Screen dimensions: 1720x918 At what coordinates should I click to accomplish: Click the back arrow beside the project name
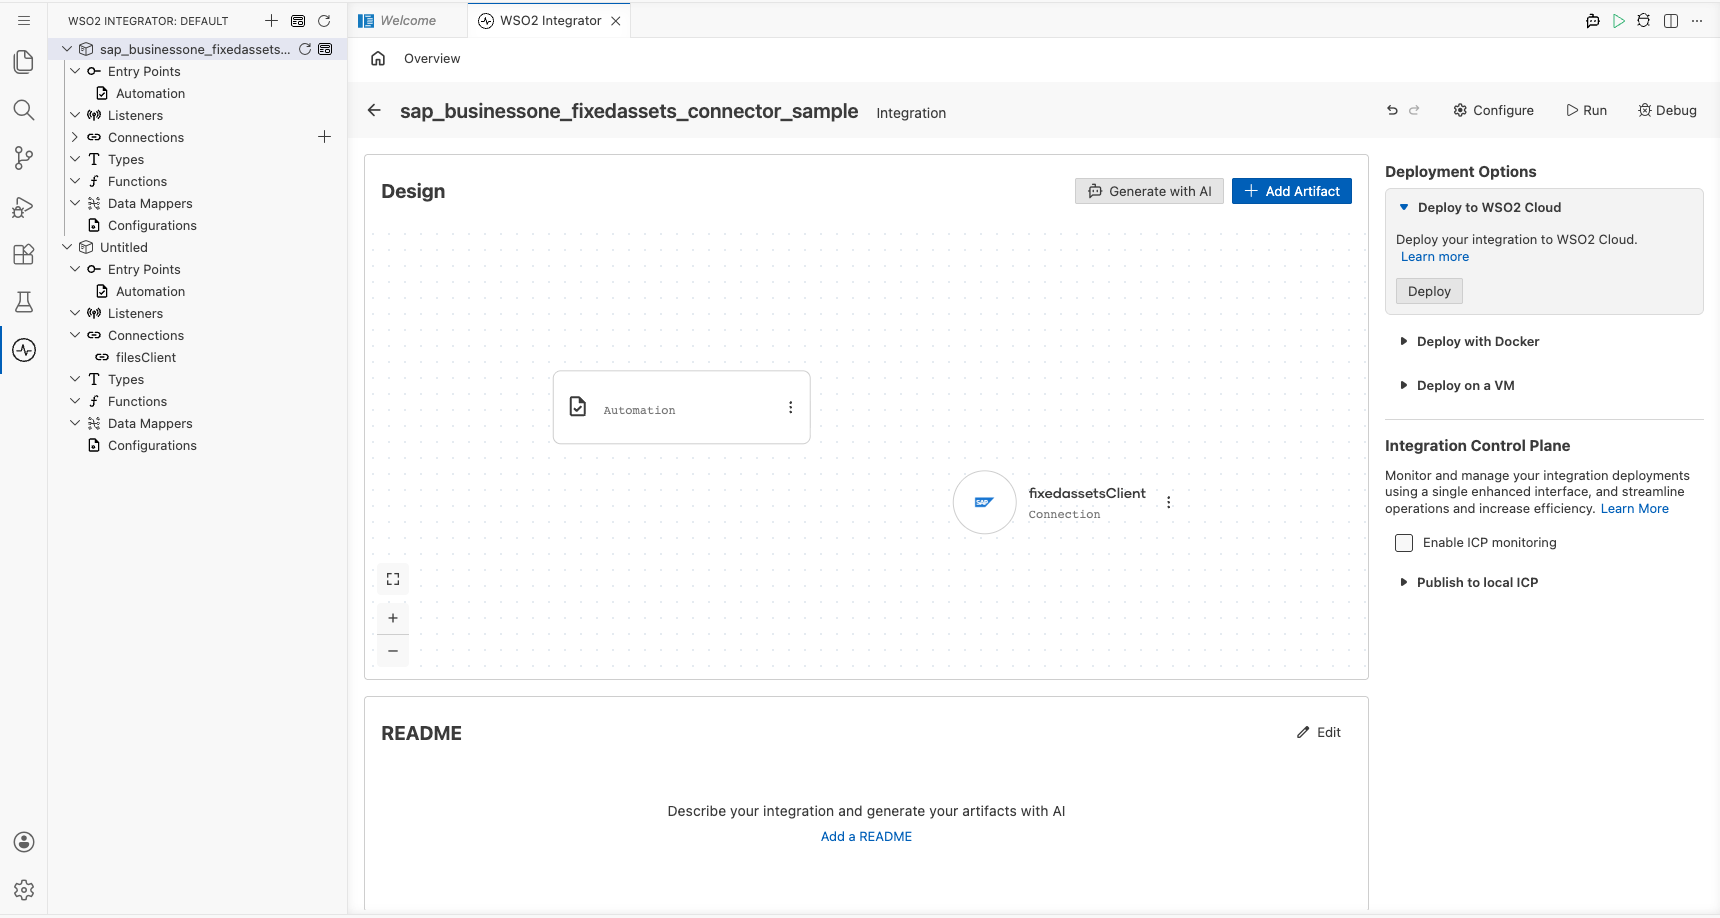[374, 111]
